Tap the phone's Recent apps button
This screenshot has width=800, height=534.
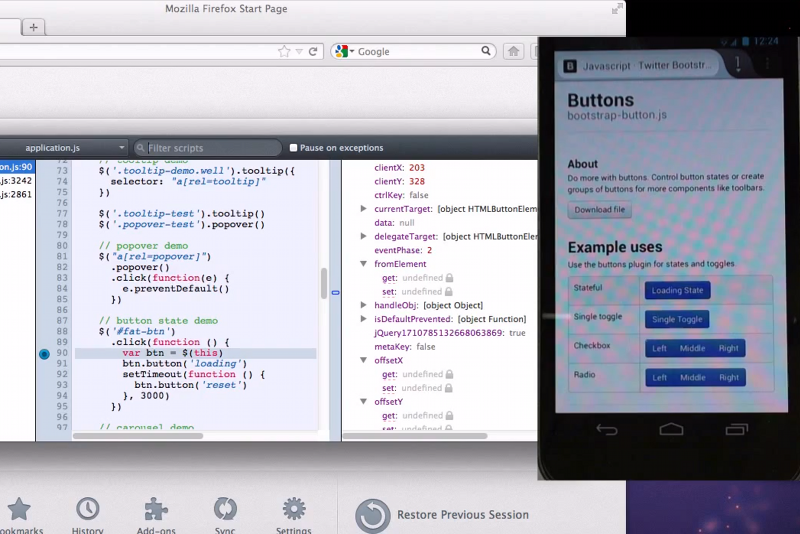pos(736,429)
